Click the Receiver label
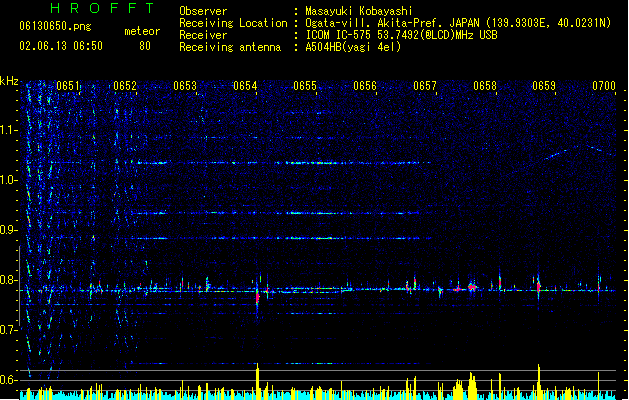The height and width of the screenshot is (400, 629). [203, 35]
